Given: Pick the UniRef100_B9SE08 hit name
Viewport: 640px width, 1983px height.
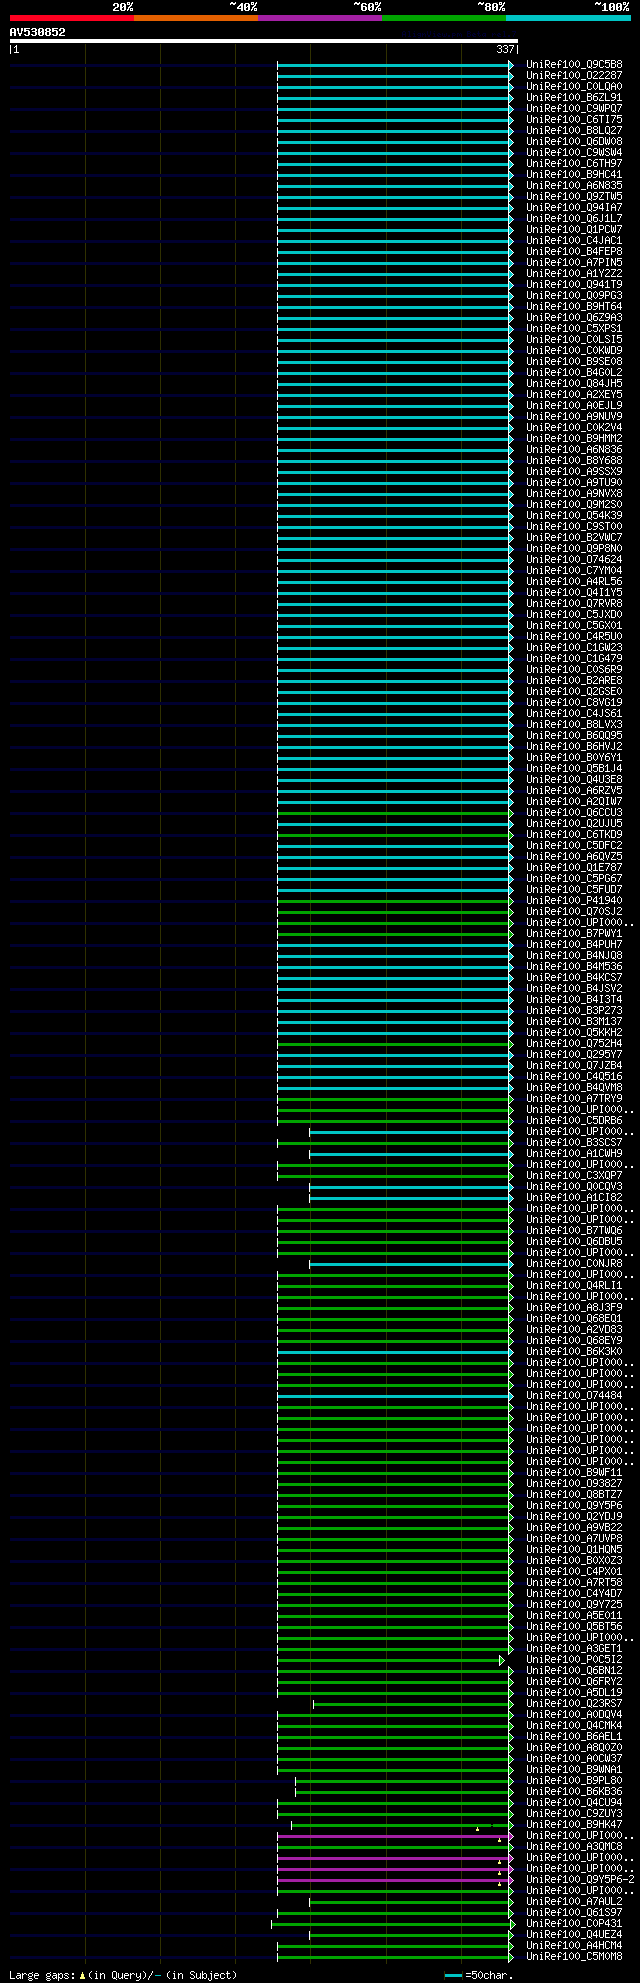Looking at the screenshot, I should point(574,361).
